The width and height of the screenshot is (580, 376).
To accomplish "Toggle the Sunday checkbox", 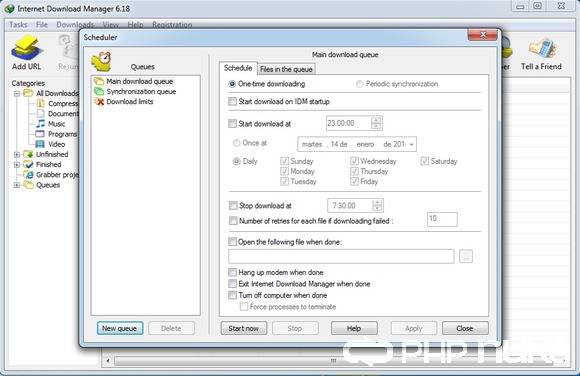I will (284, 161).
